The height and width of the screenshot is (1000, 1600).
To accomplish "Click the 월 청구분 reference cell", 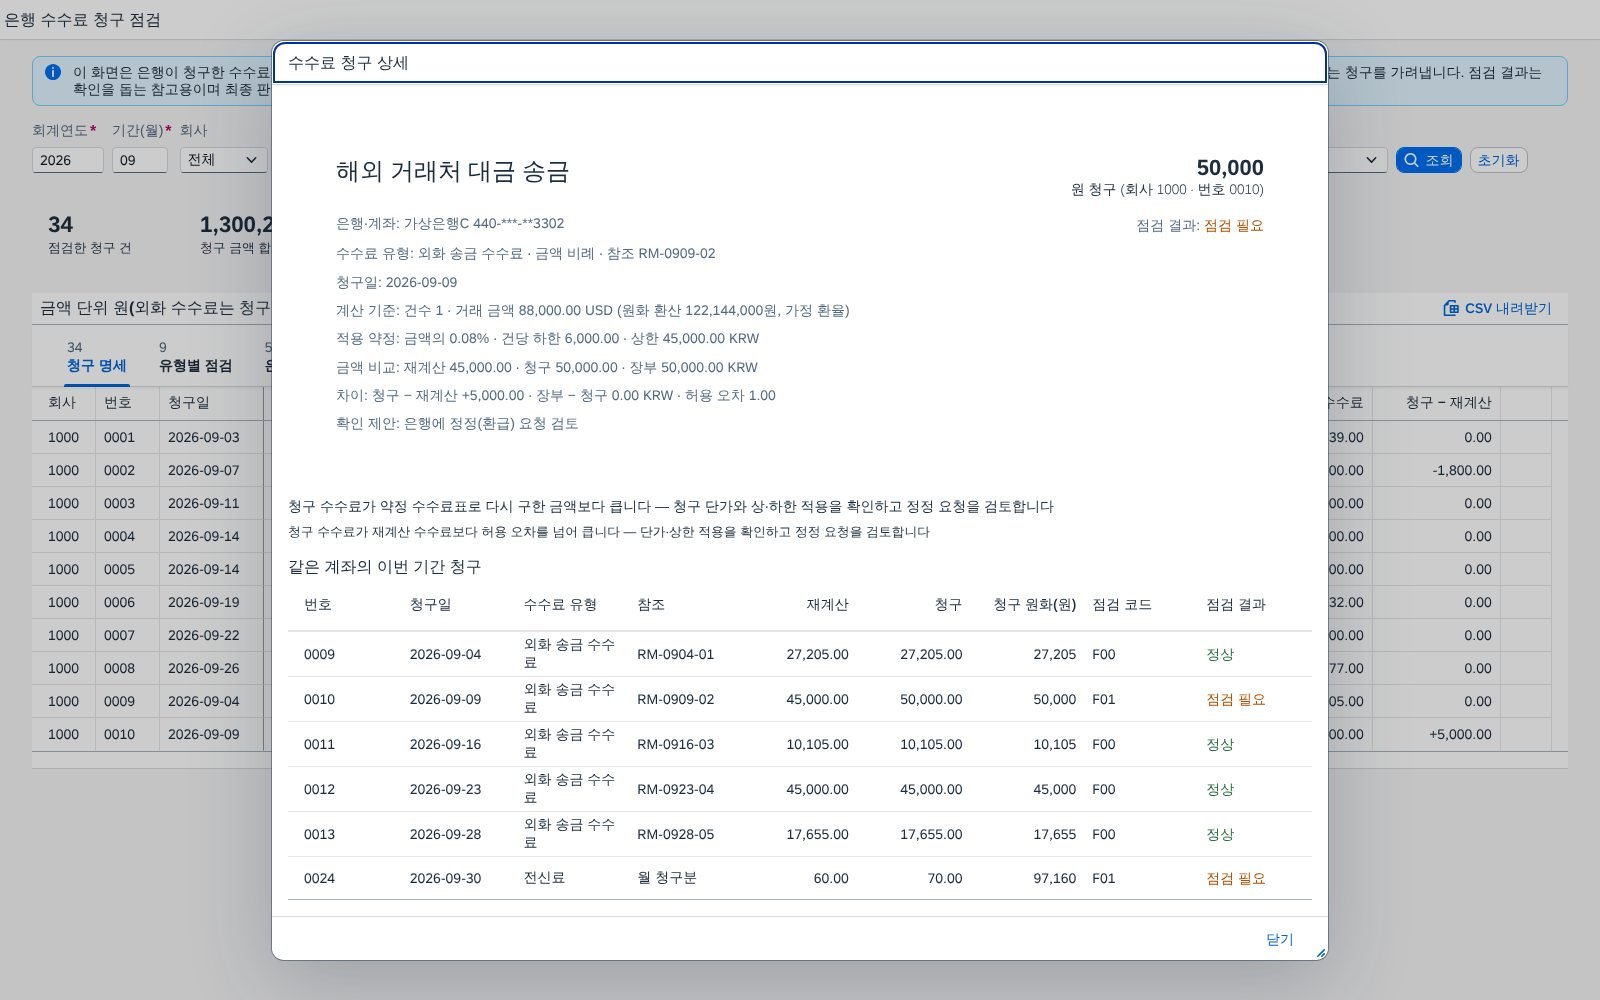I will tap(667, 878).
